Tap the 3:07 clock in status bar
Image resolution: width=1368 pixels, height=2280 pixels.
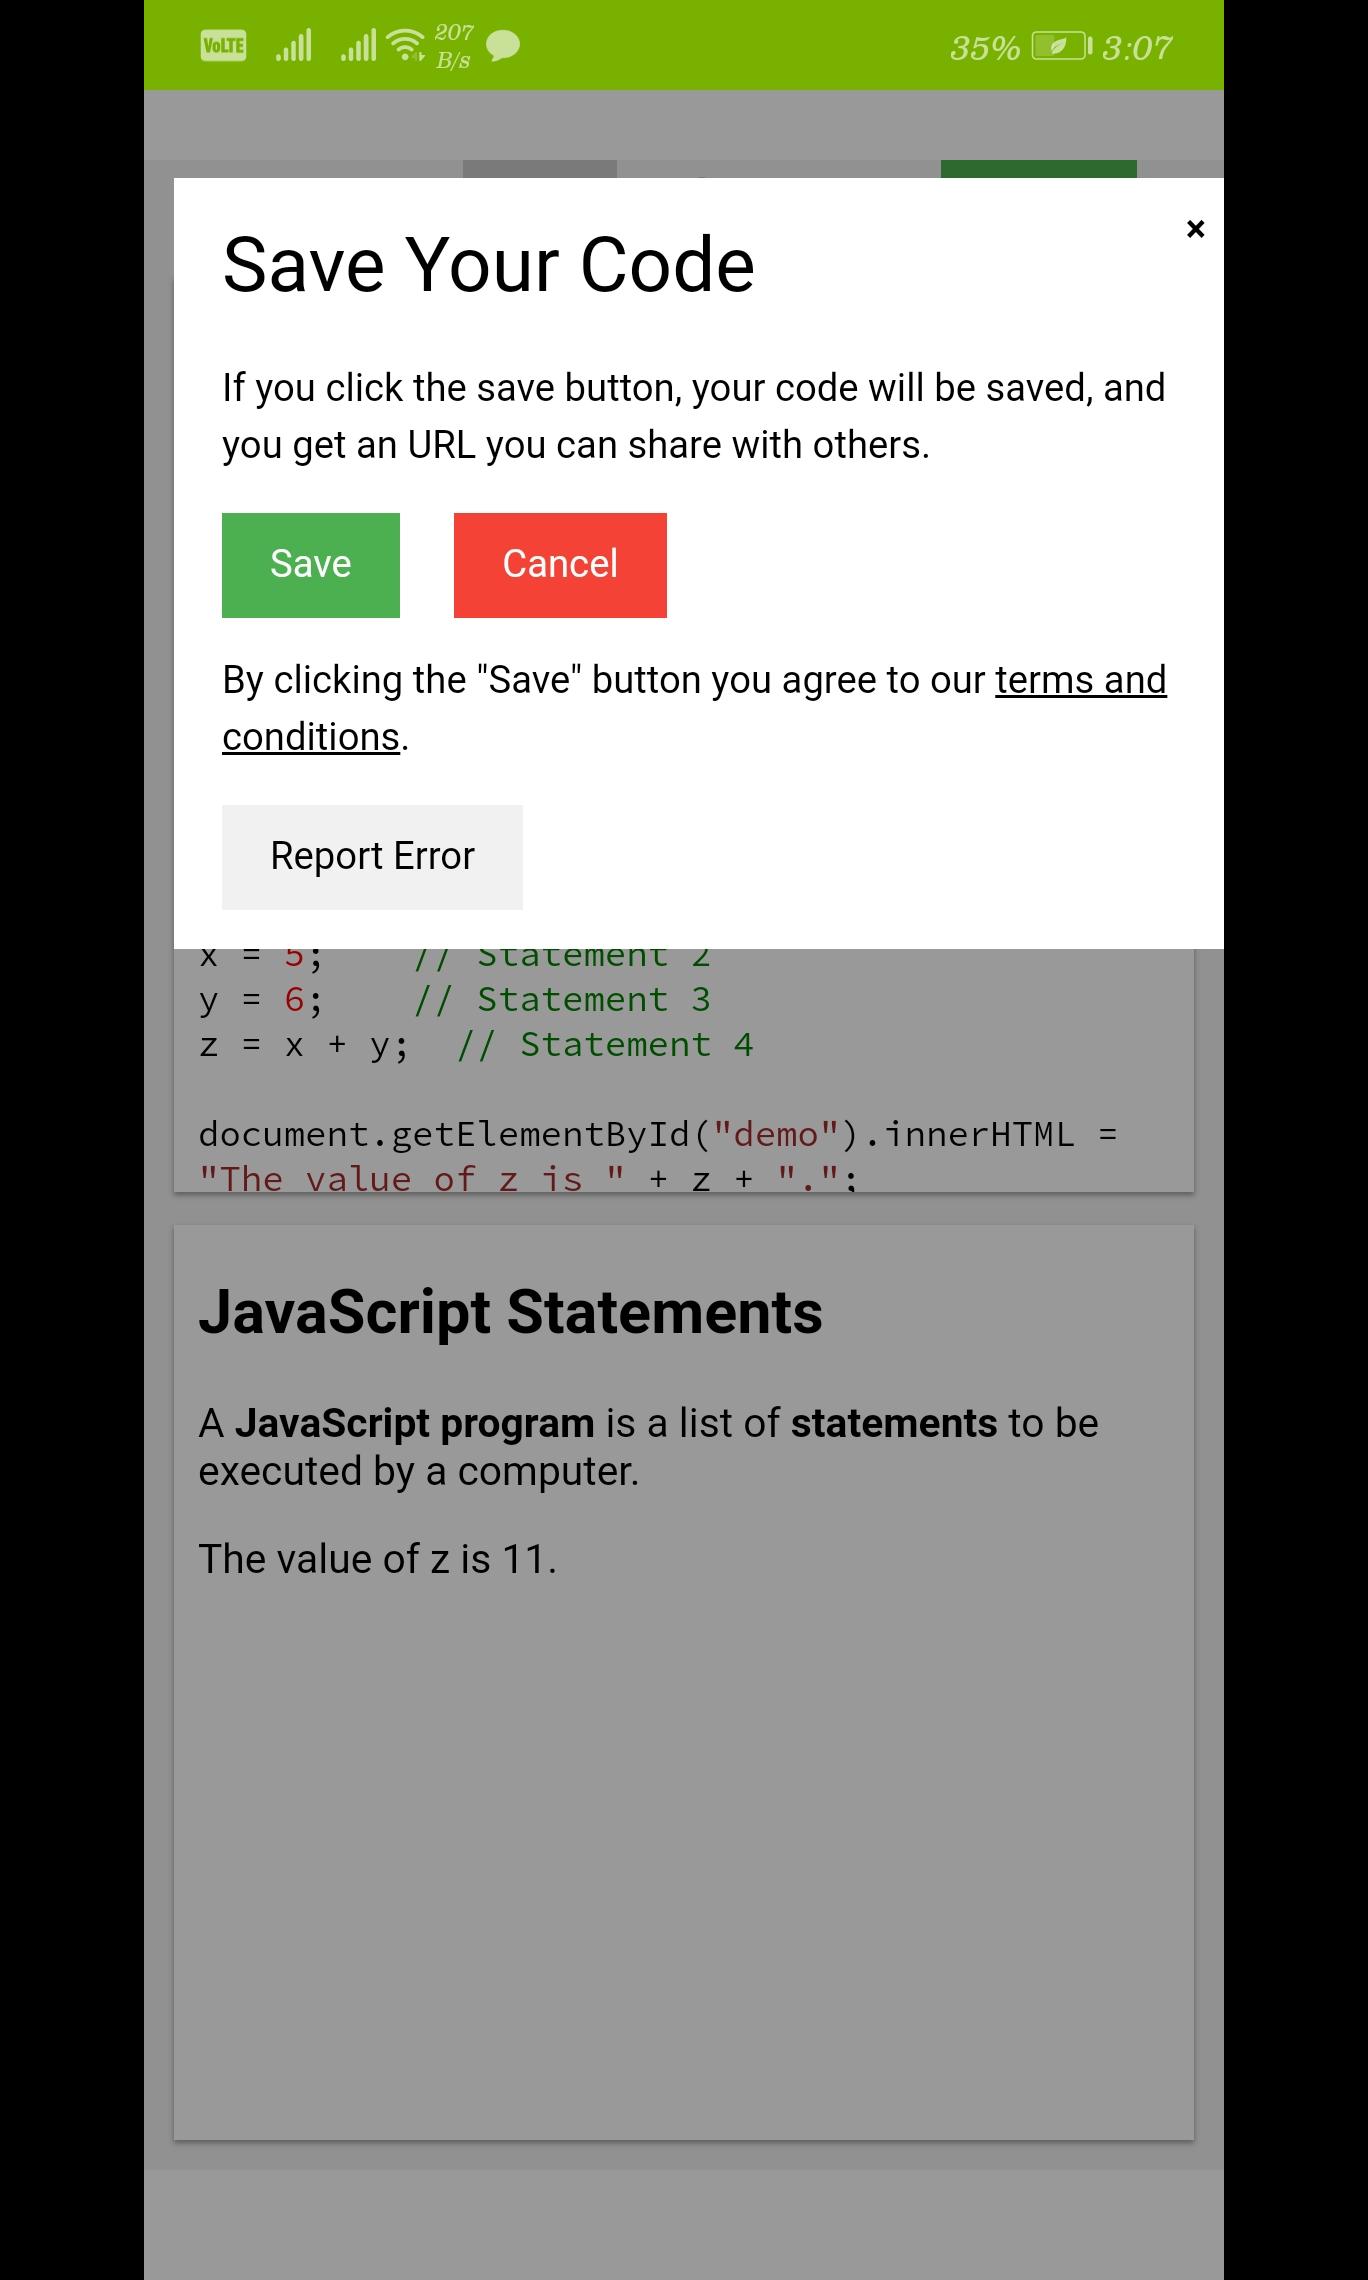1137,47
